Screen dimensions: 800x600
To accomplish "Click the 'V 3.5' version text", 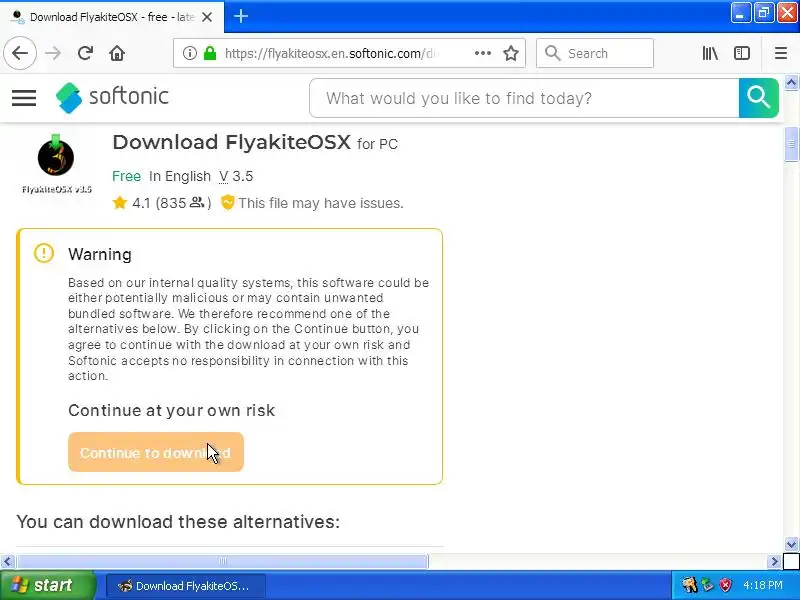I will click(x=236, y=176).
